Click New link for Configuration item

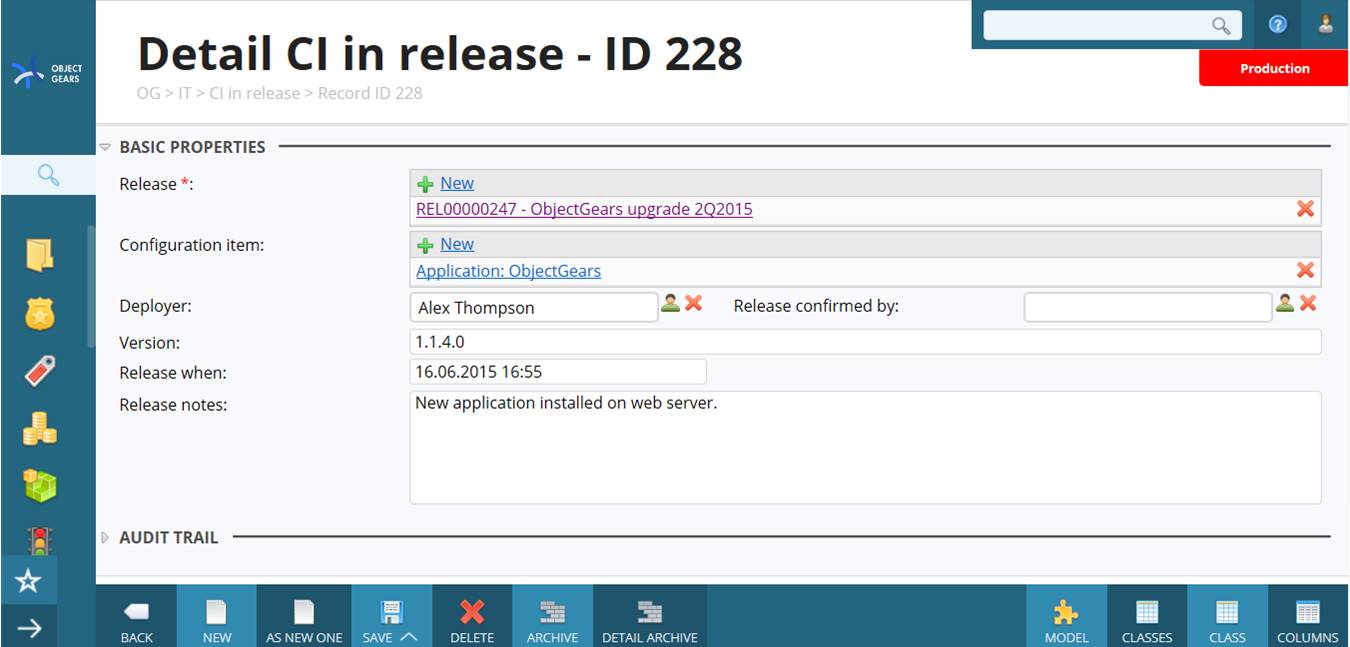[457, 244]
